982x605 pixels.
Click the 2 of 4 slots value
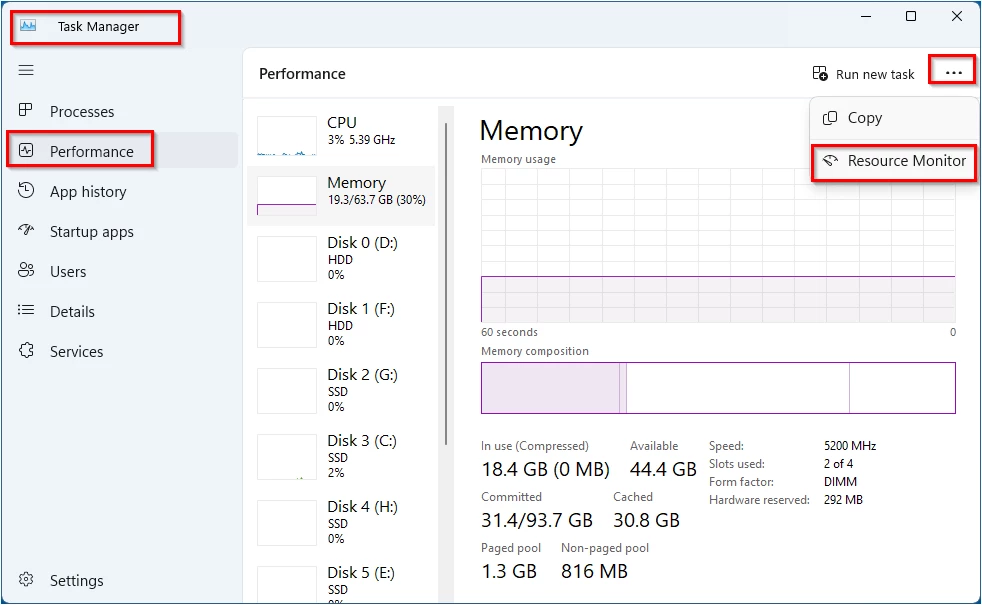tap(839, 464)
